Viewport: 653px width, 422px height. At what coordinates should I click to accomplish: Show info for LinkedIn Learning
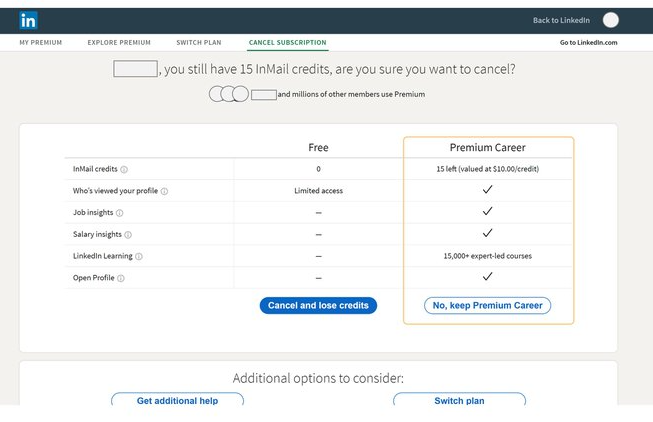(x=139, y=256)
